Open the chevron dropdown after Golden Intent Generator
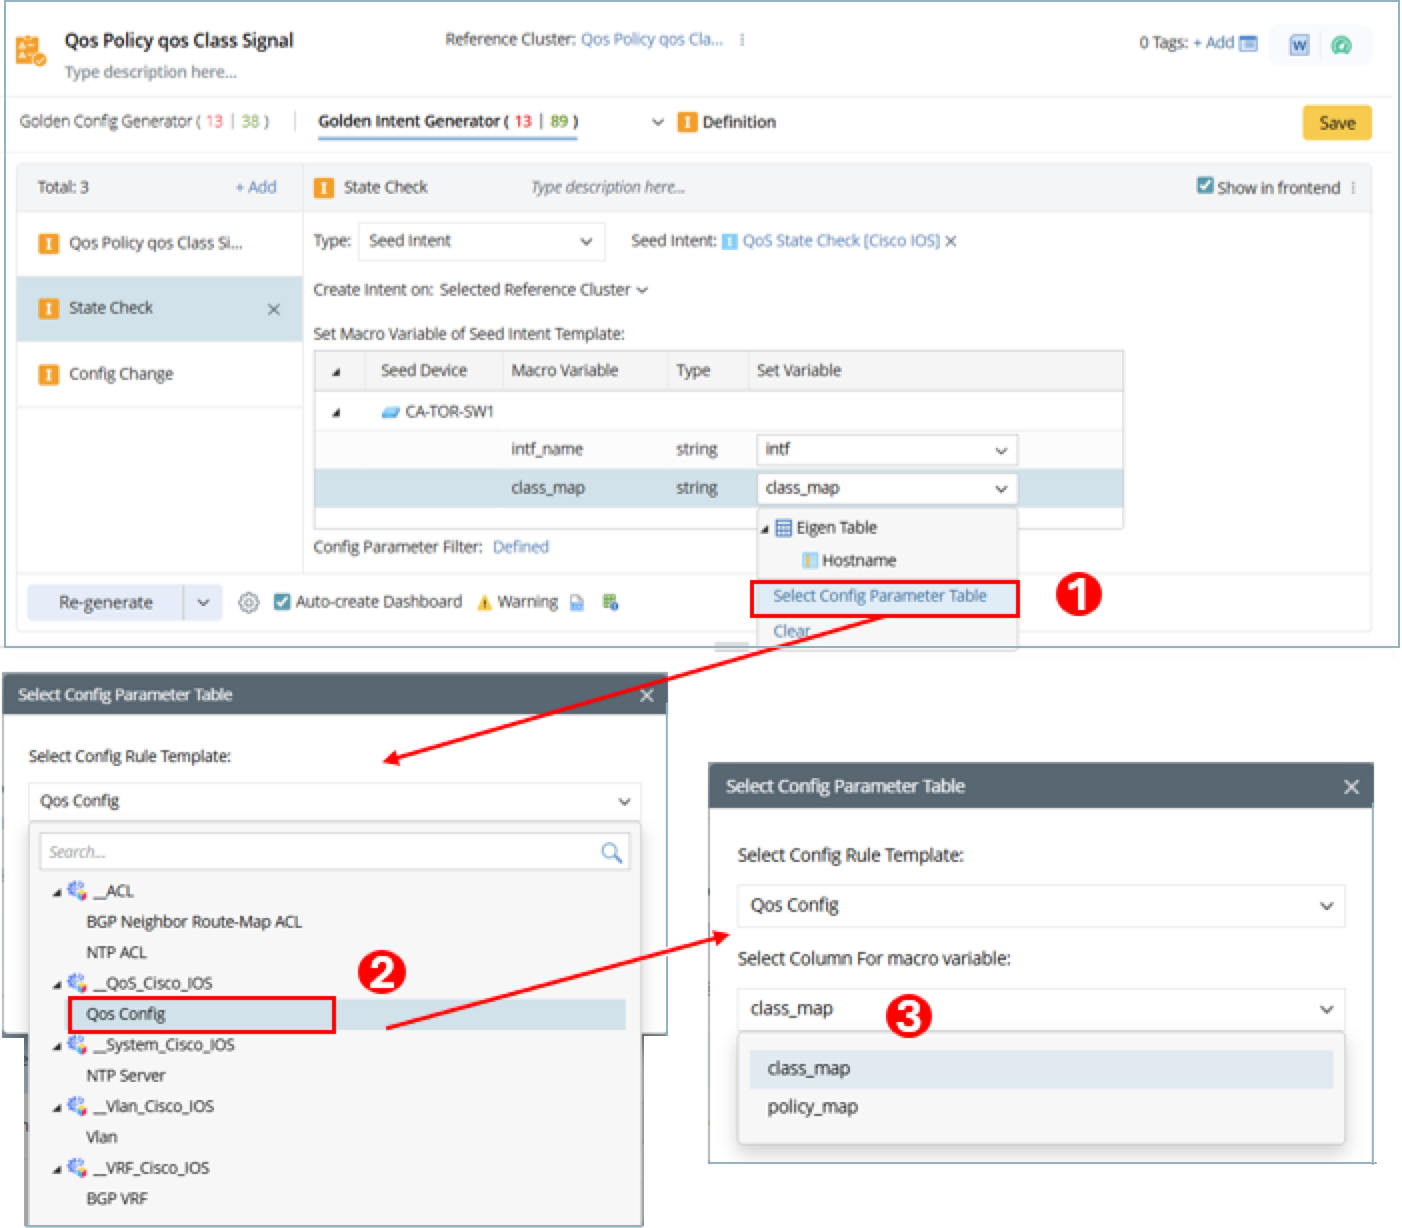This screenshot has width=1402, height=1228. point(657,122)
